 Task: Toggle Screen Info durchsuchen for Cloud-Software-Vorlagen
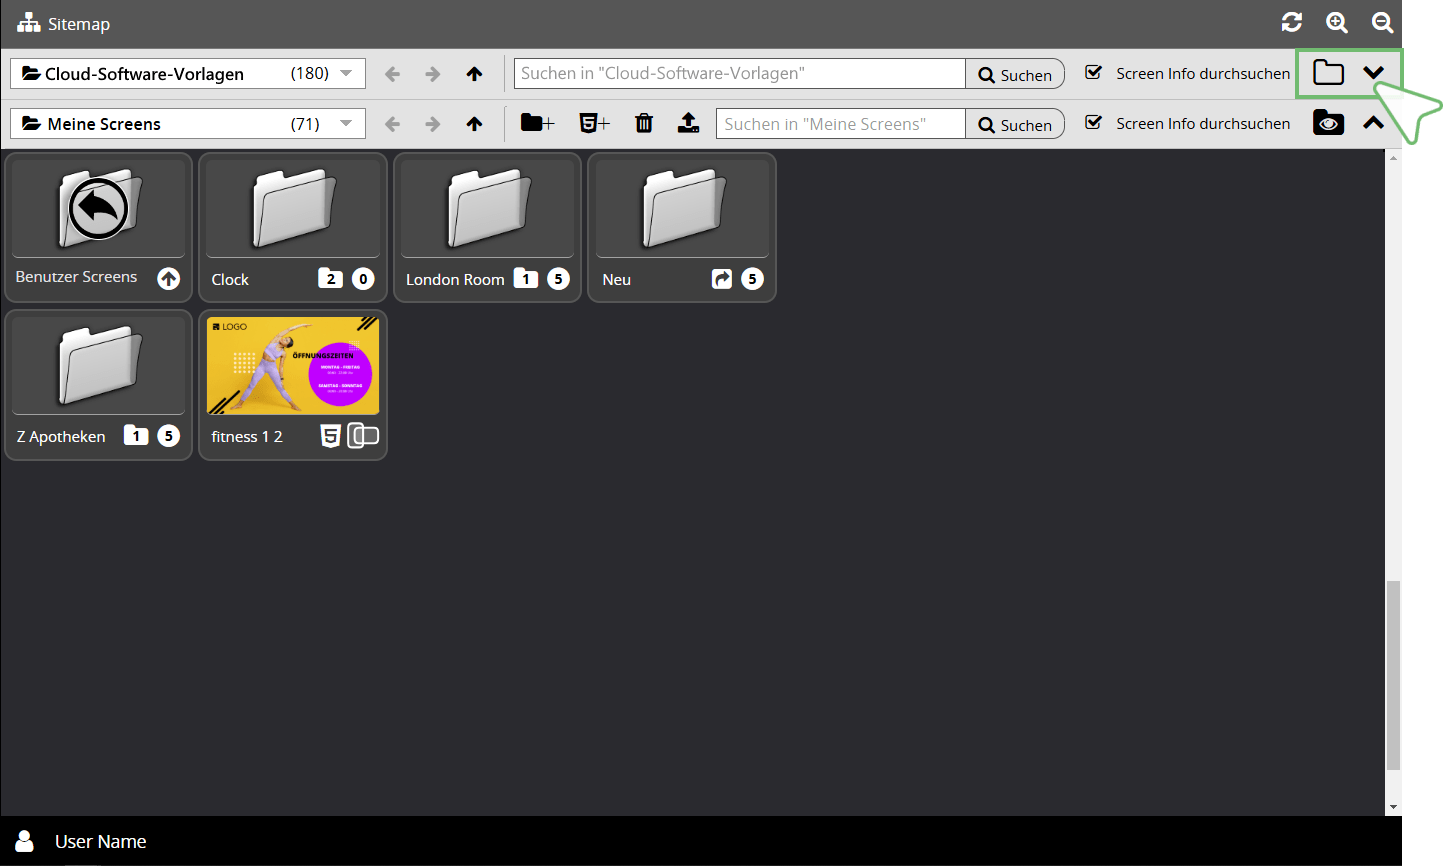tap(1094, 73)
